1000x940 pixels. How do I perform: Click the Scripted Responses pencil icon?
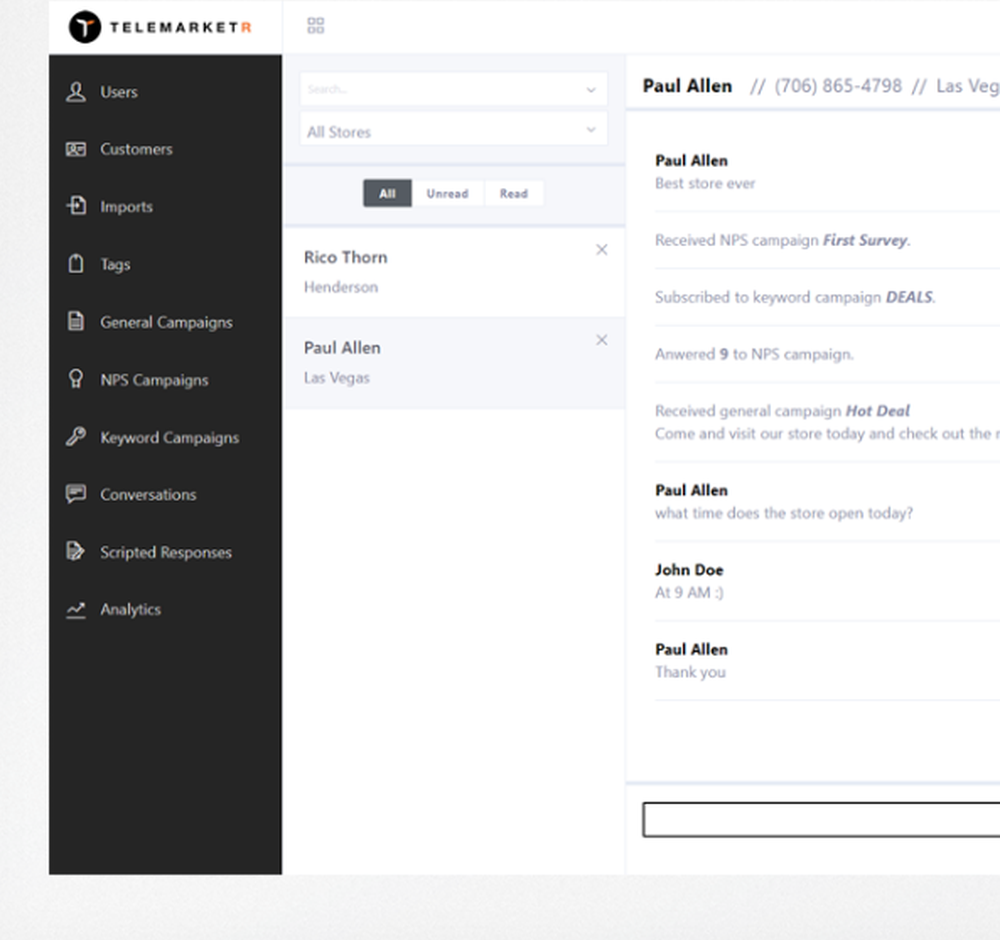pyautogui.click(x=76, y=551)
